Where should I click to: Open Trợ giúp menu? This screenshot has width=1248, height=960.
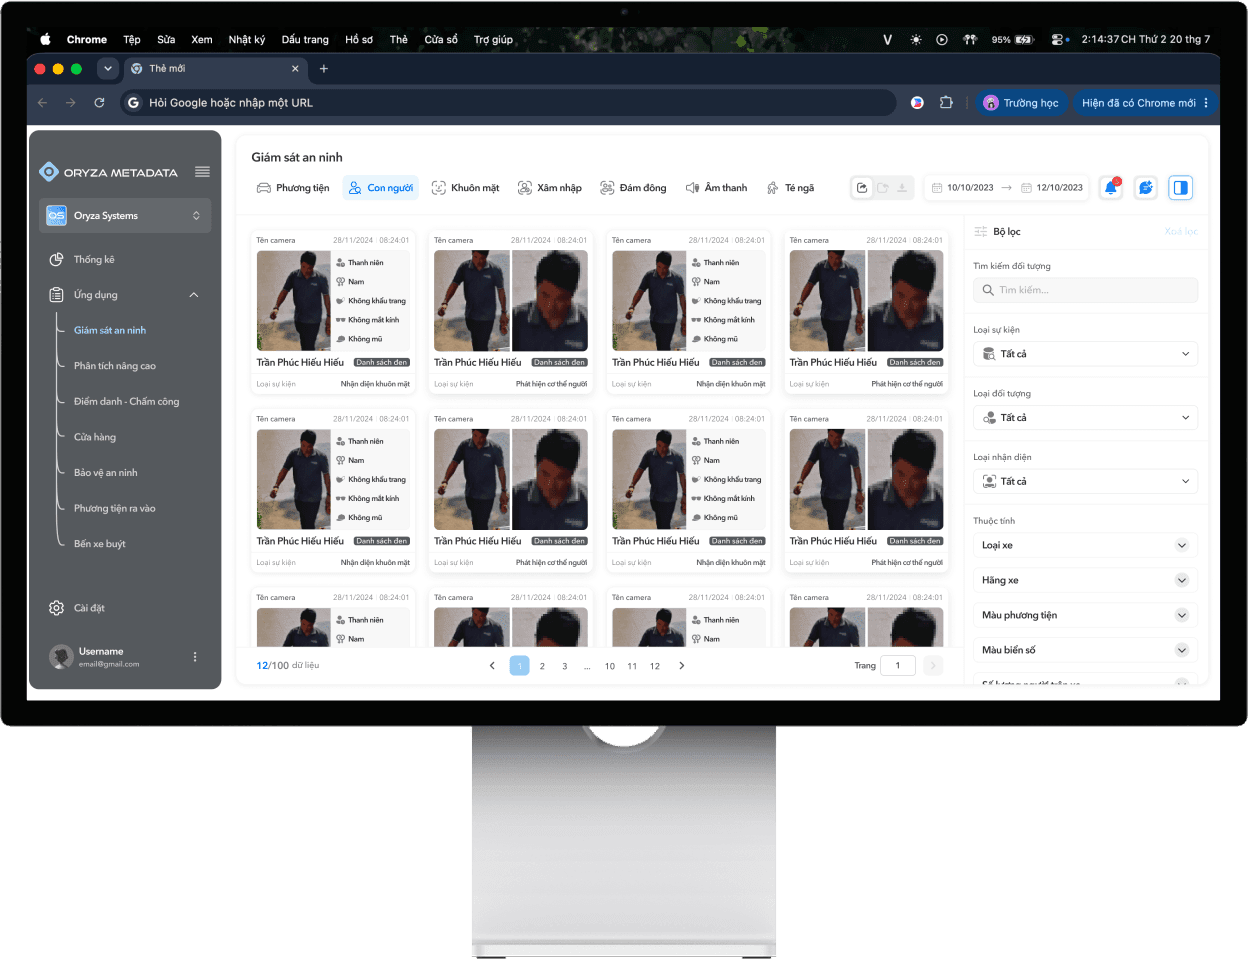click(x=493, y=40)
